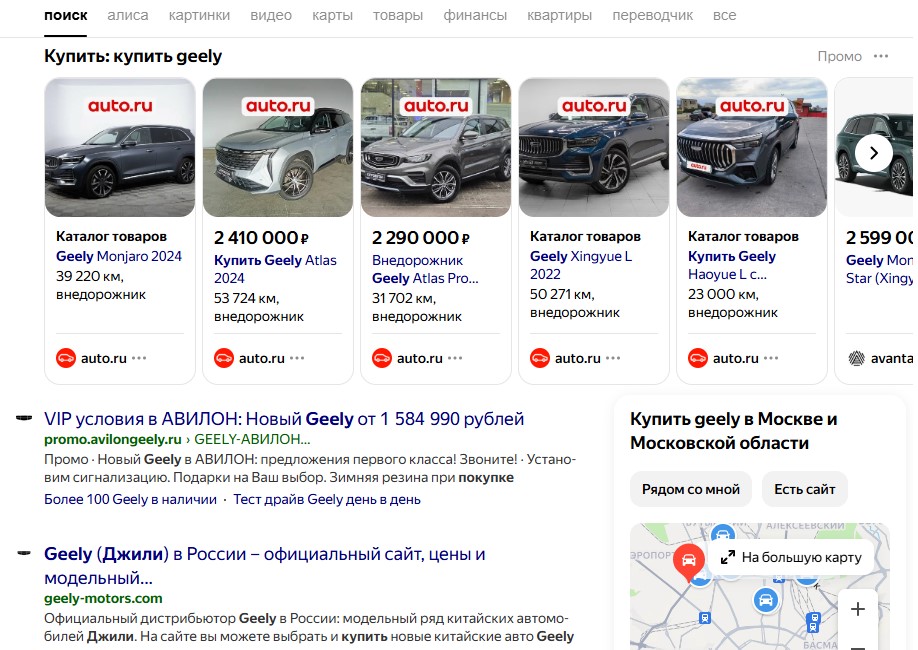This screenshot has height=650, width=918.
Task: Open options menu on Geely Monjaro 2024 card
Action: [139, 358]
